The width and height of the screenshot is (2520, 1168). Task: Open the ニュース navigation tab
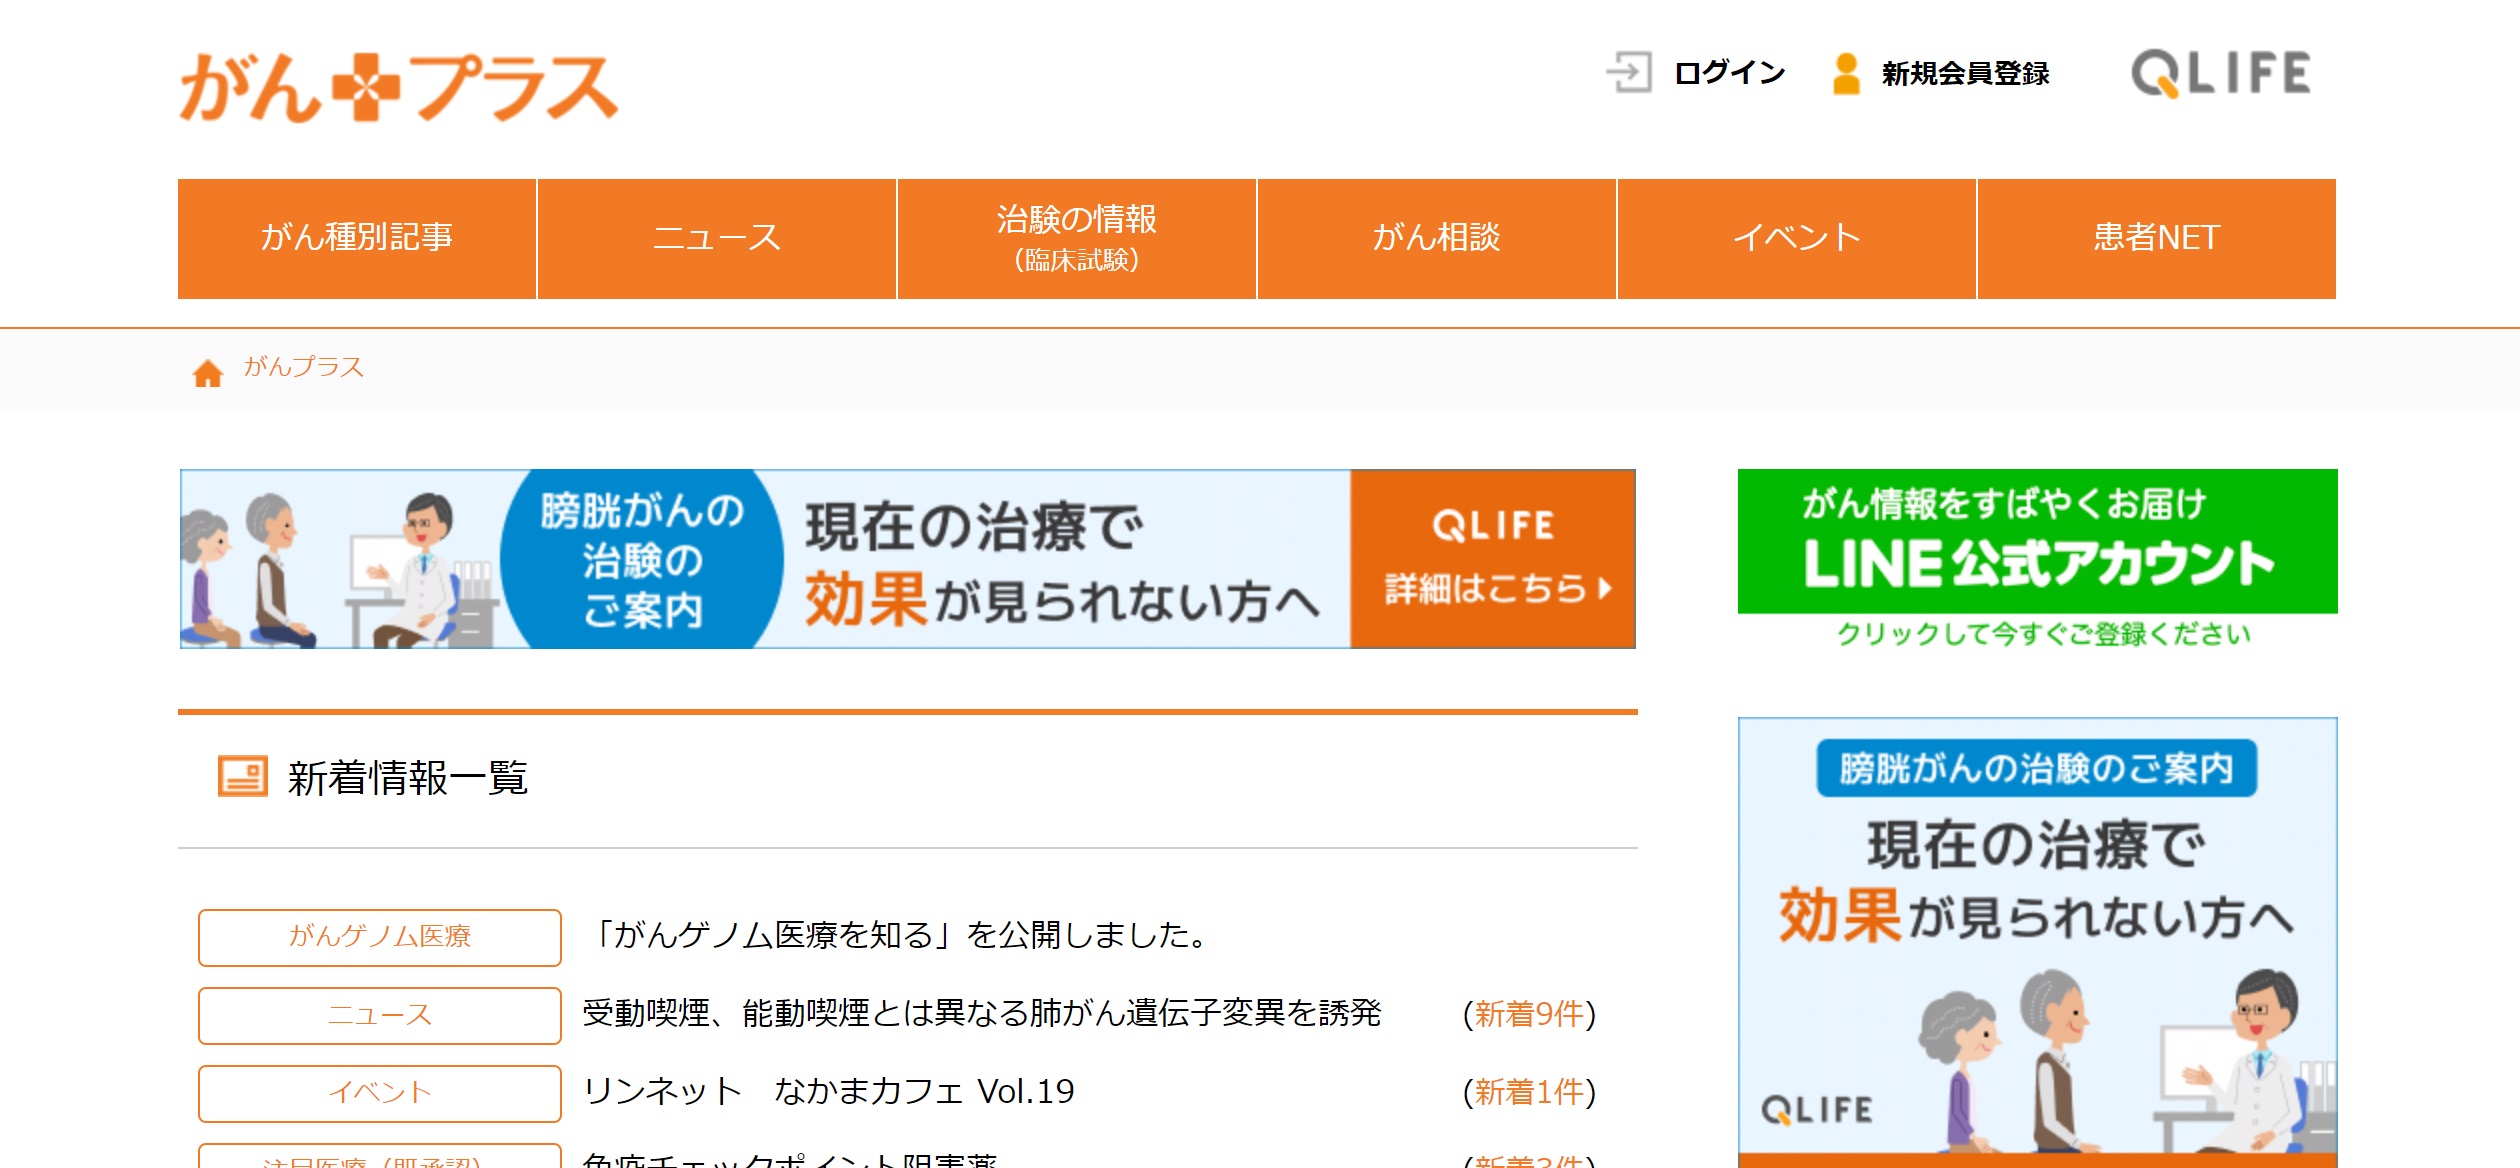click(x=716, y=238)
